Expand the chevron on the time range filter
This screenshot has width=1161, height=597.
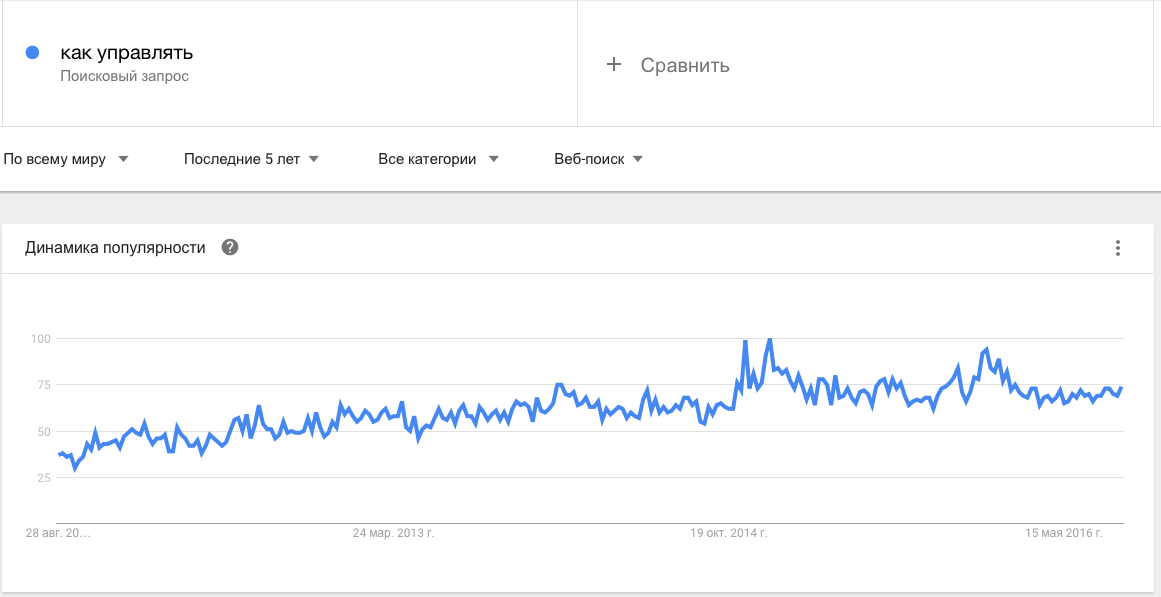(313, 158)
